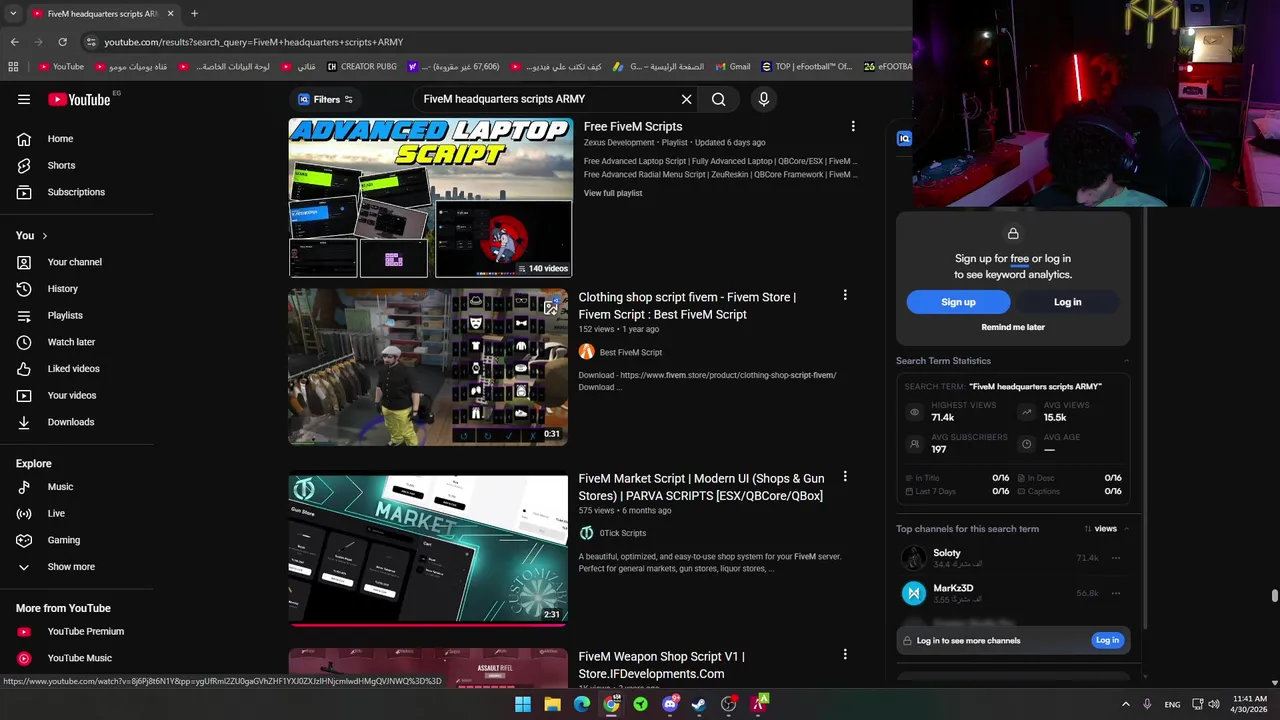This screenshot has height=720, width=1280.
Task: Open Windows Start menu
Action: (x=522, y=704)
